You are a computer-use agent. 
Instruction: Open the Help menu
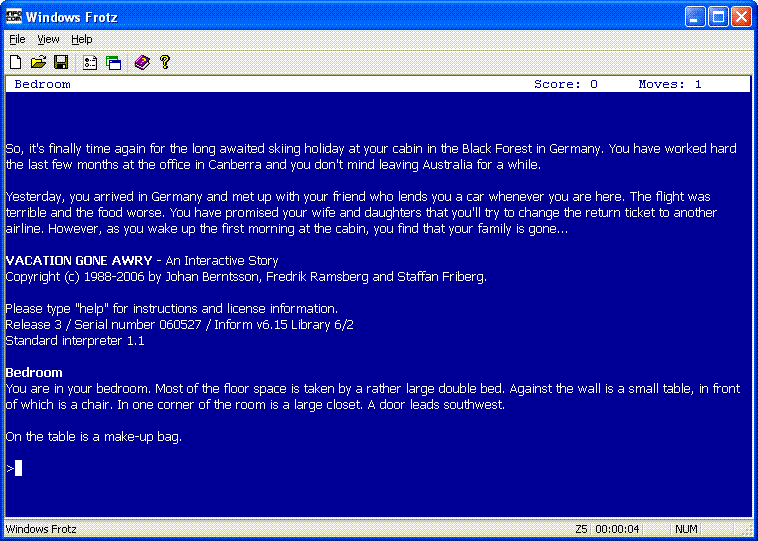coord(82,39)
